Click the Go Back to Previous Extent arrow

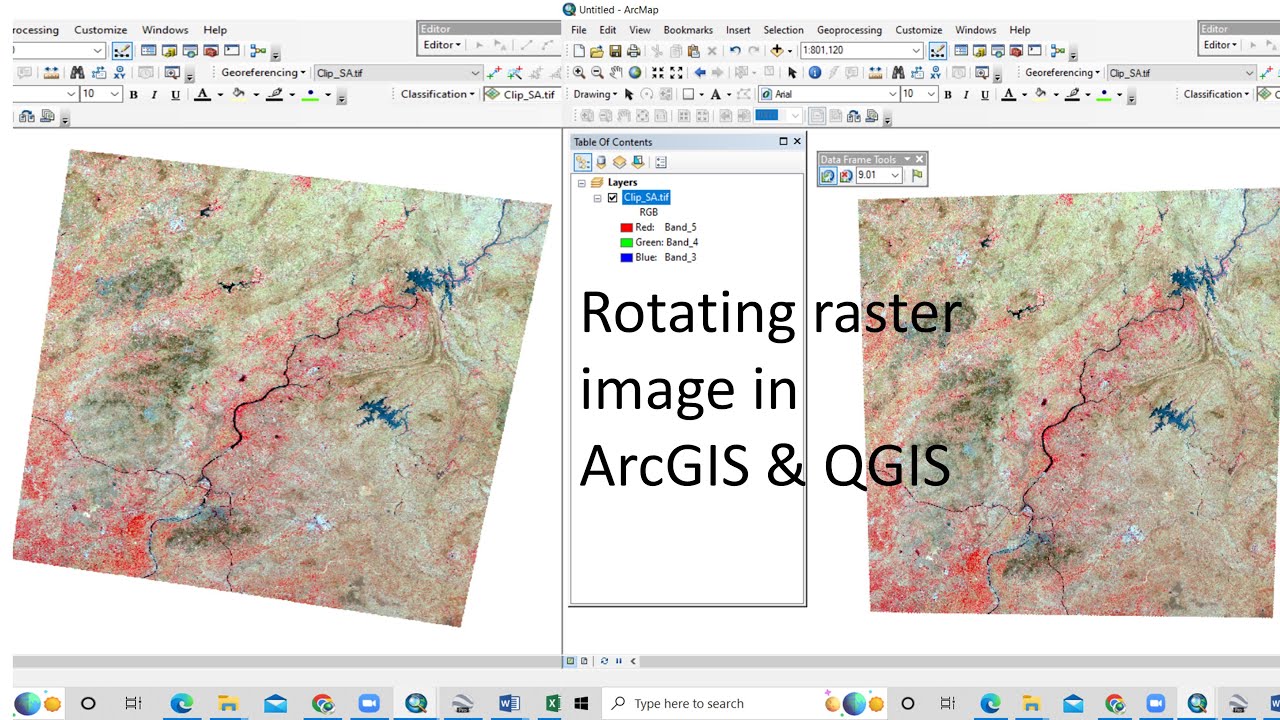tap(700, 72)
